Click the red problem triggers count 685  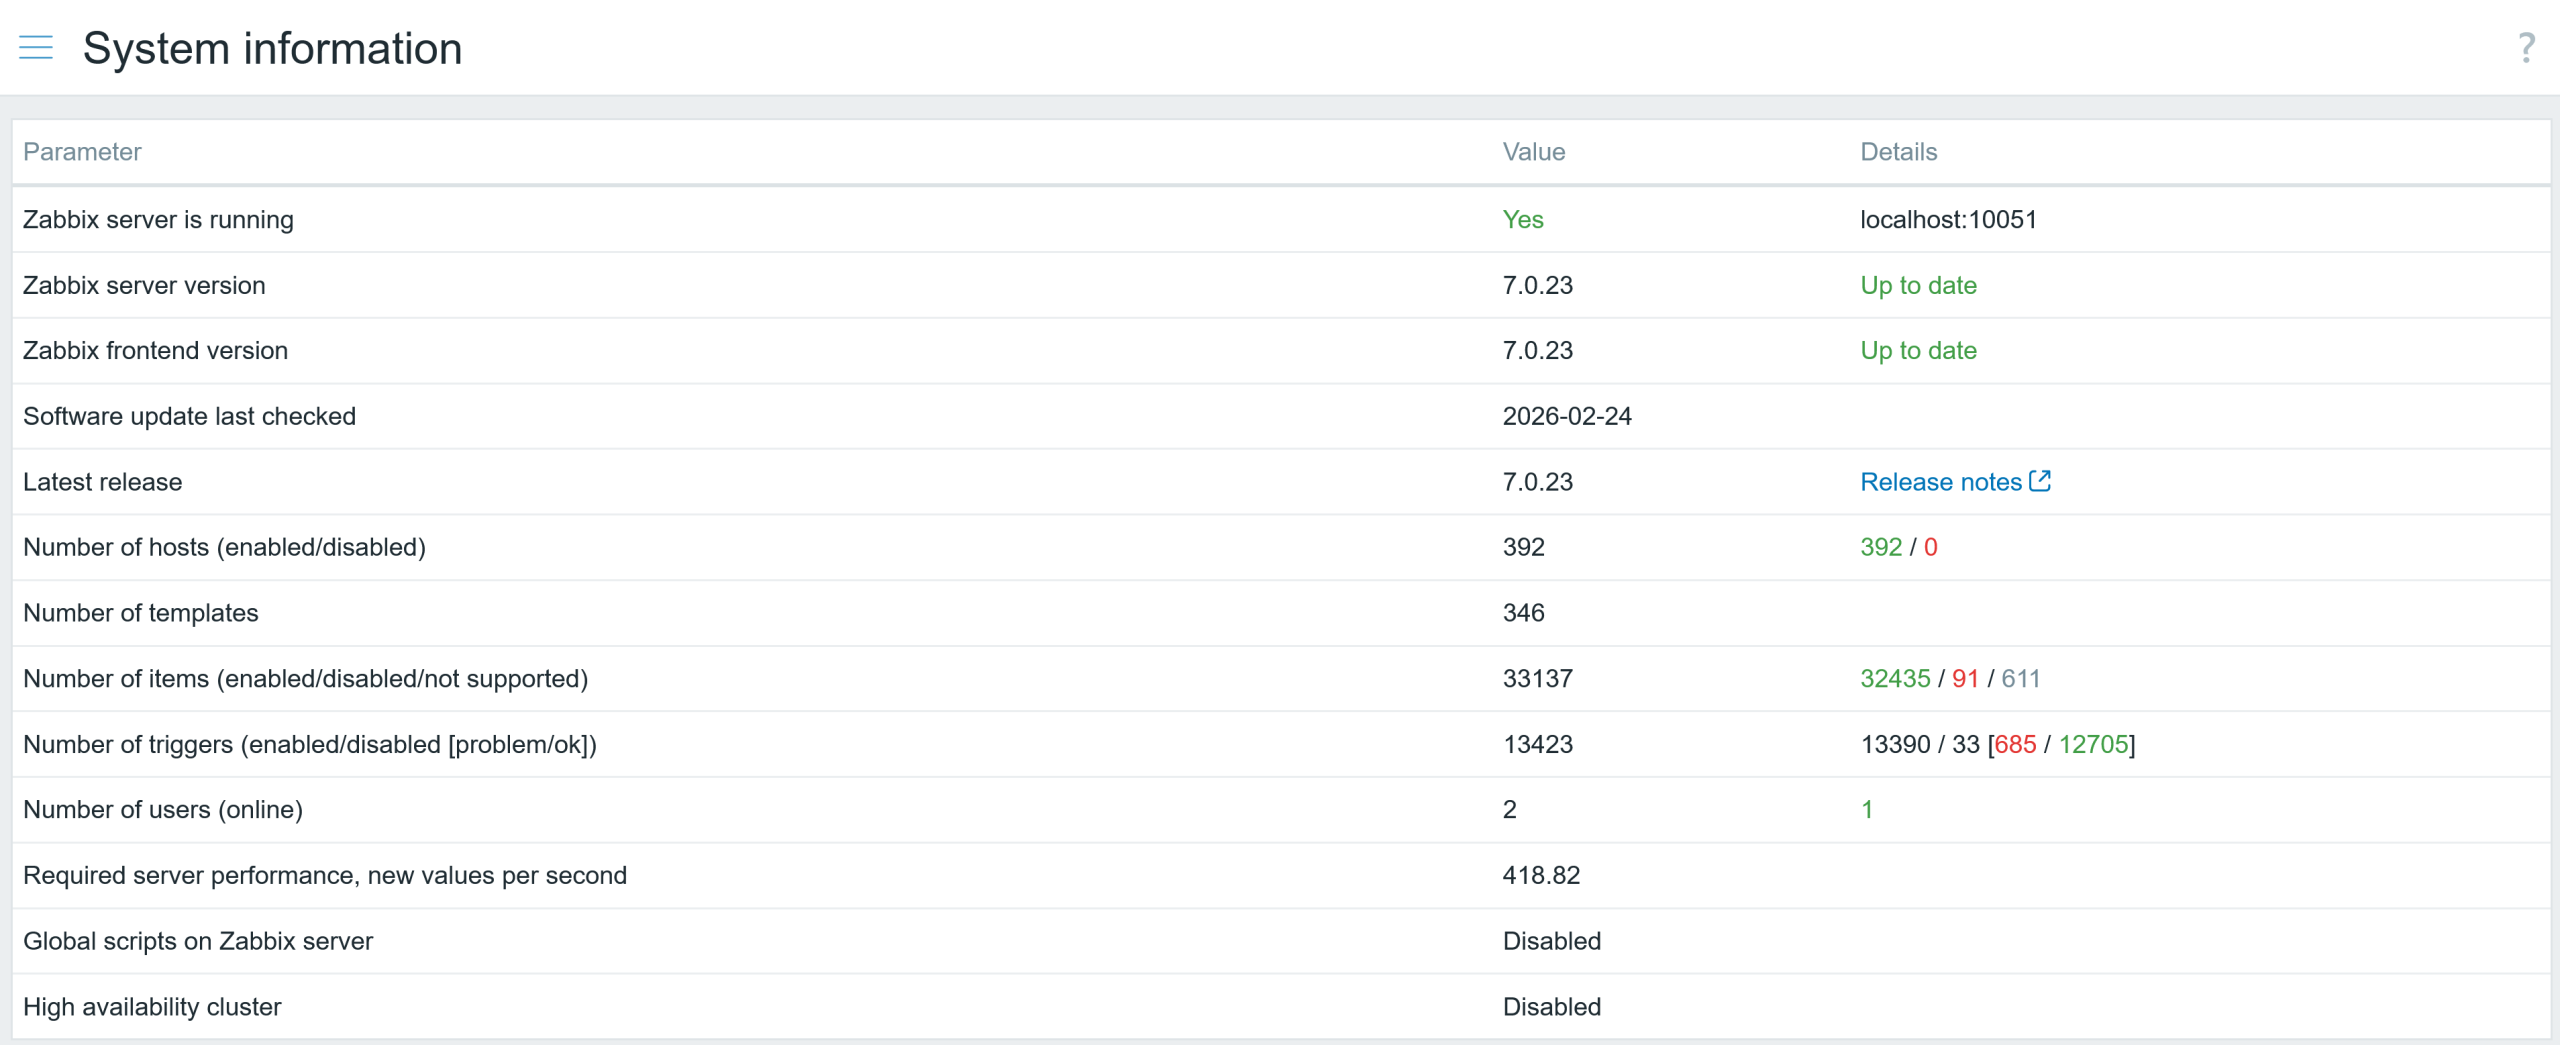[2014, 745]
